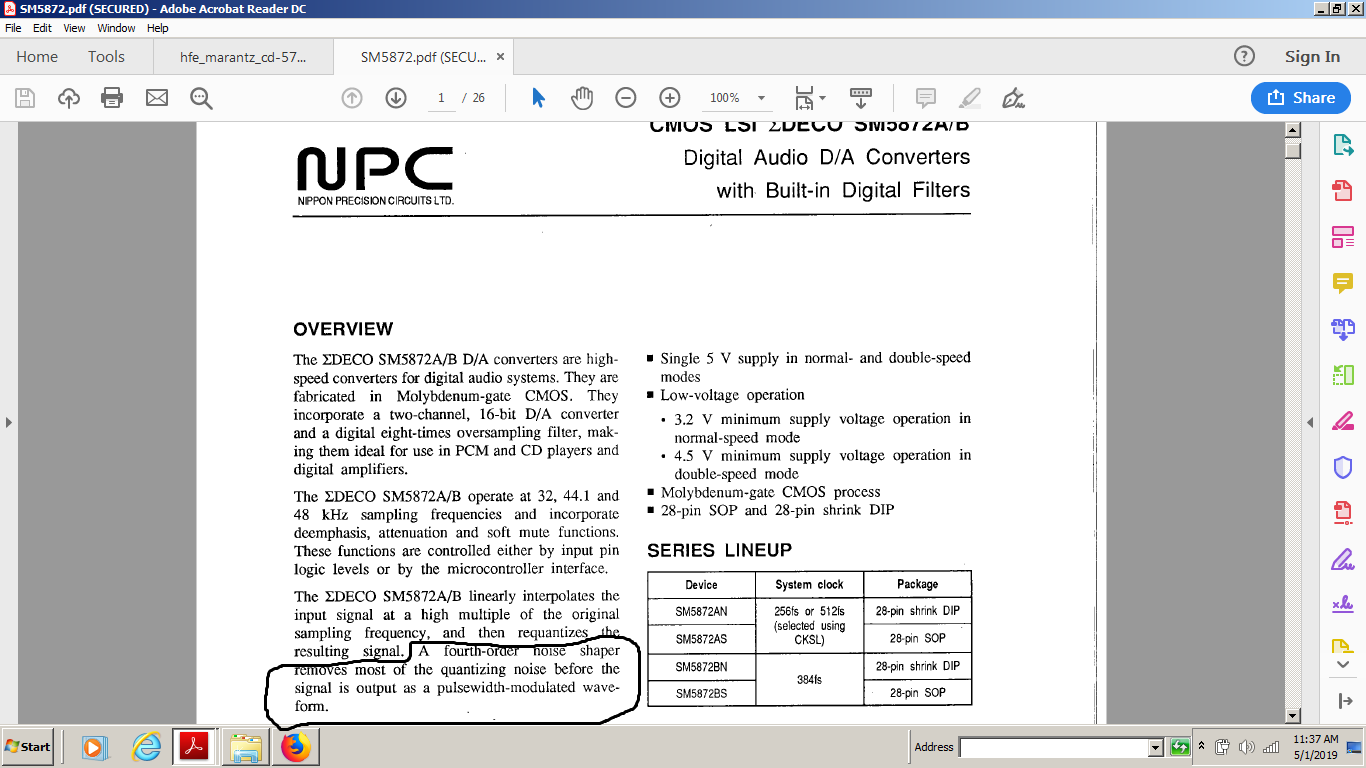Activate the Selection arrow tool
The image size is (1366, 768).
538,98
